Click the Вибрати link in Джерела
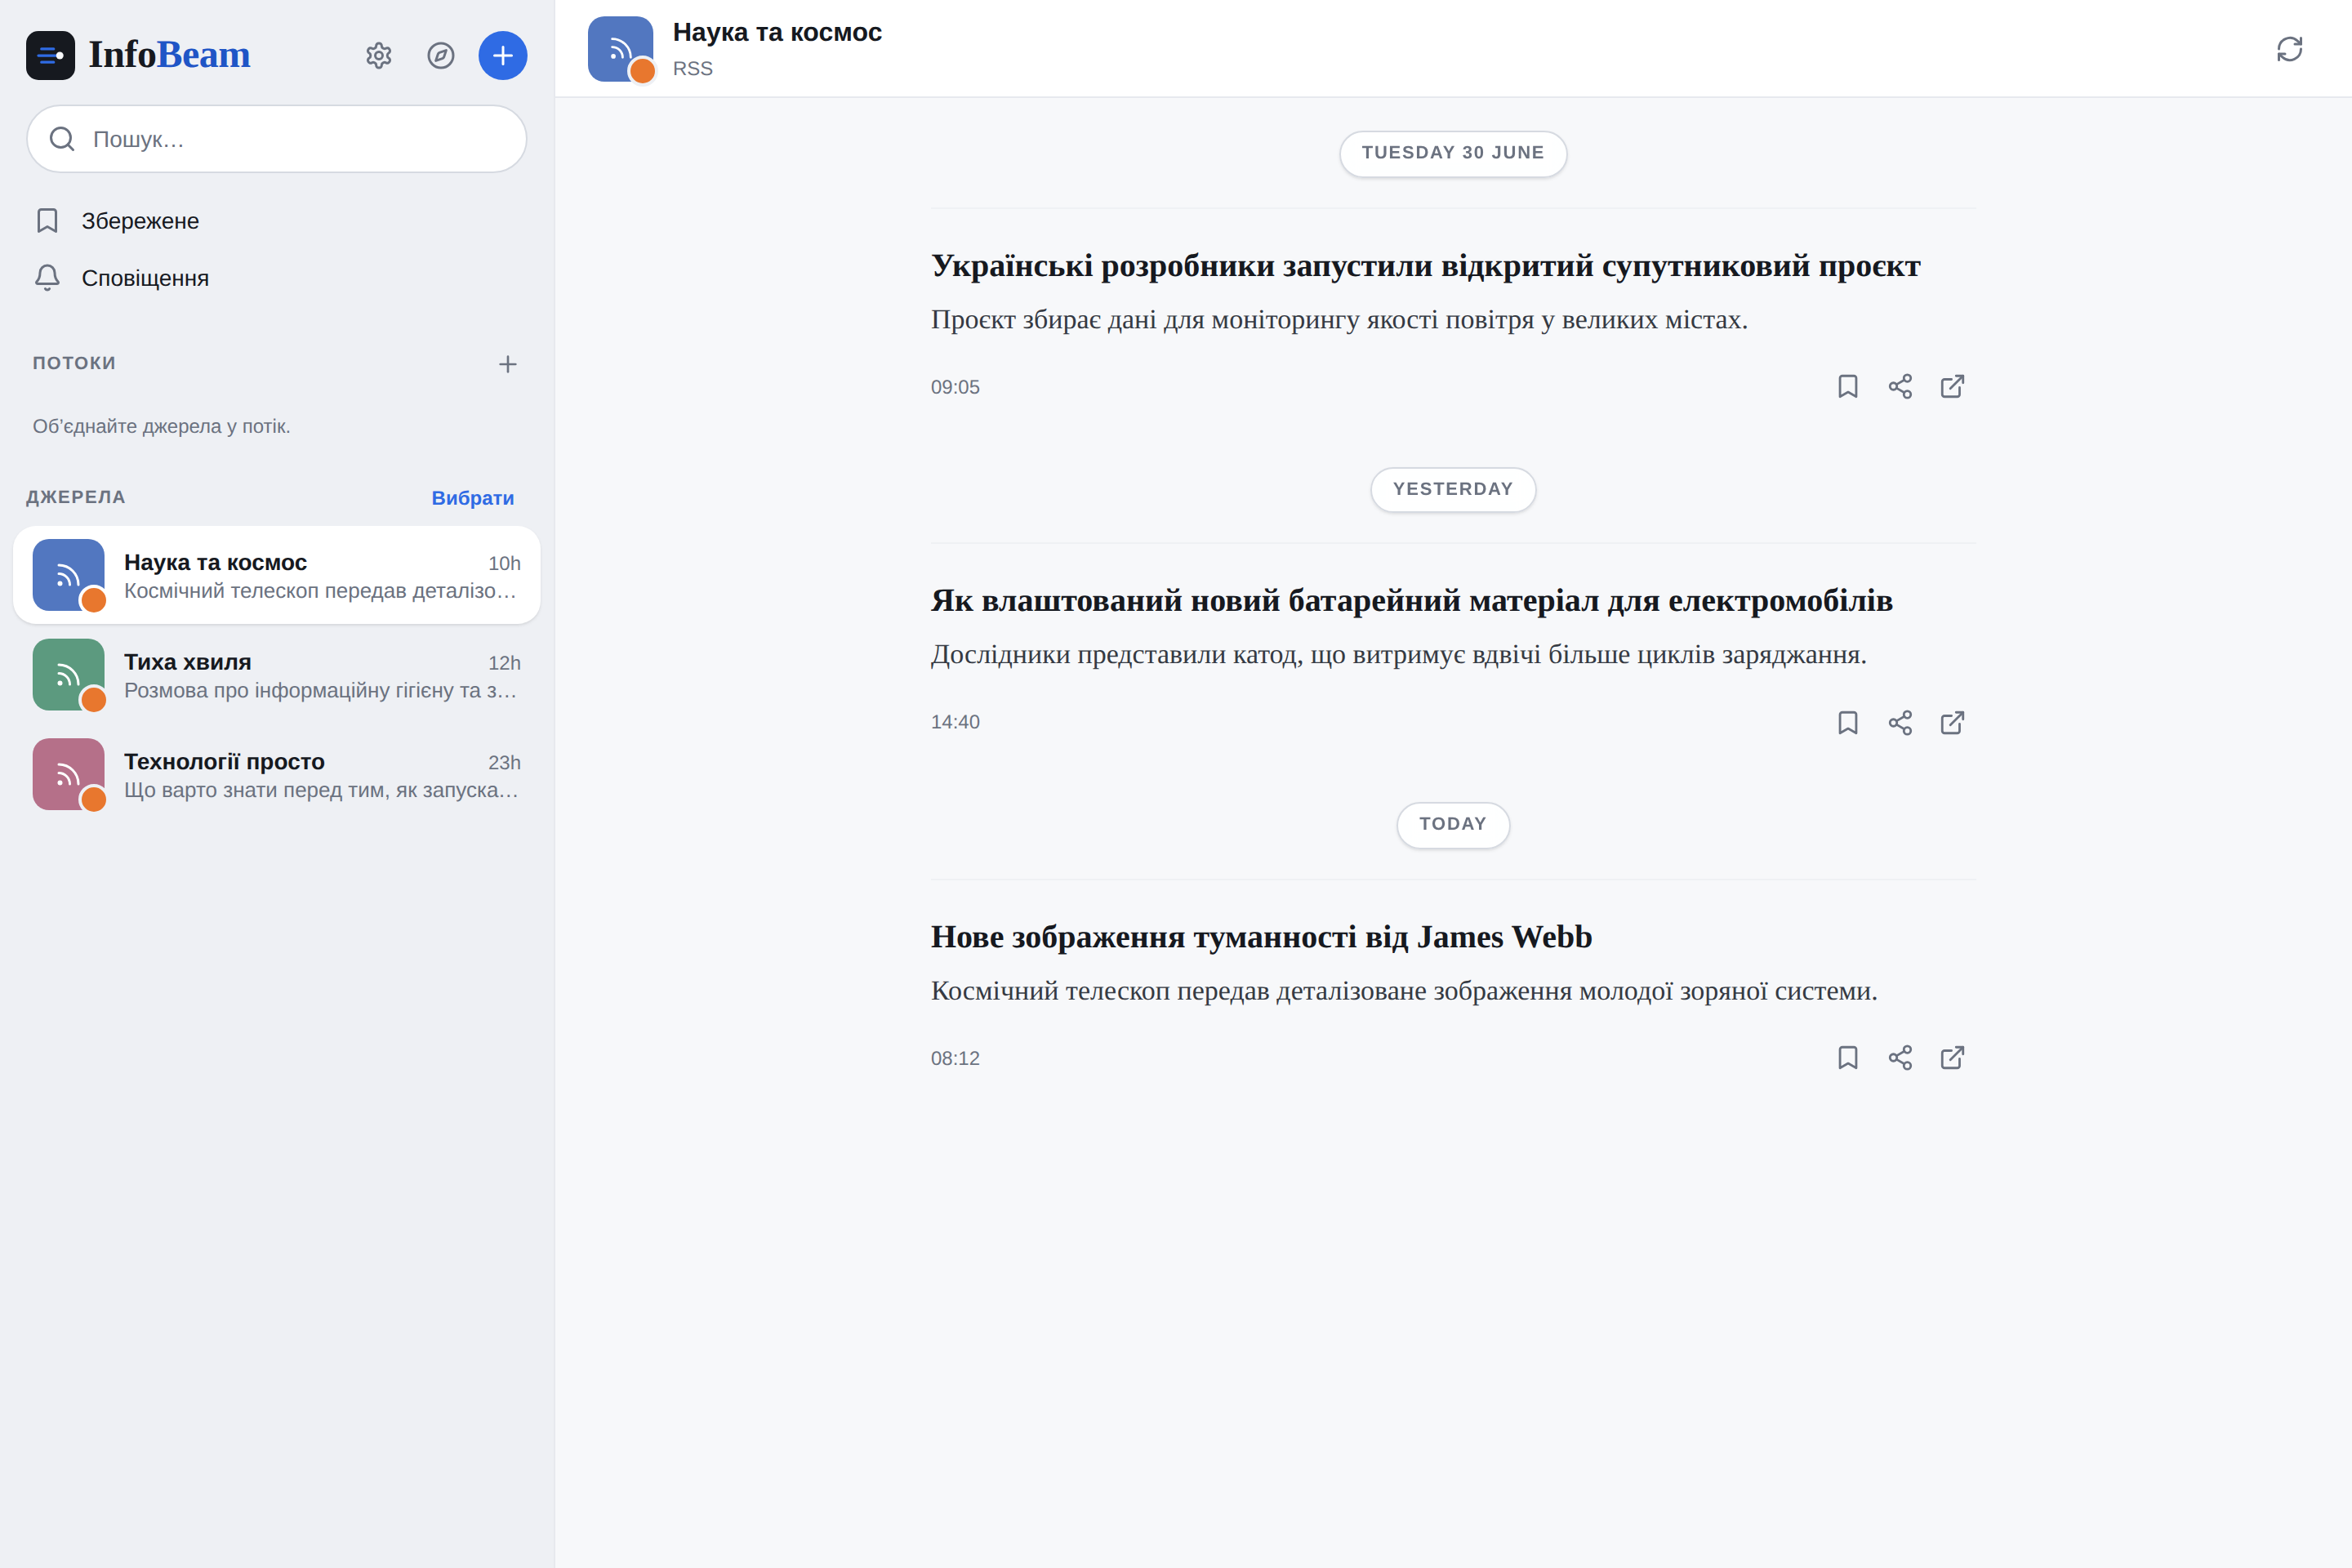 pos(473,498)
